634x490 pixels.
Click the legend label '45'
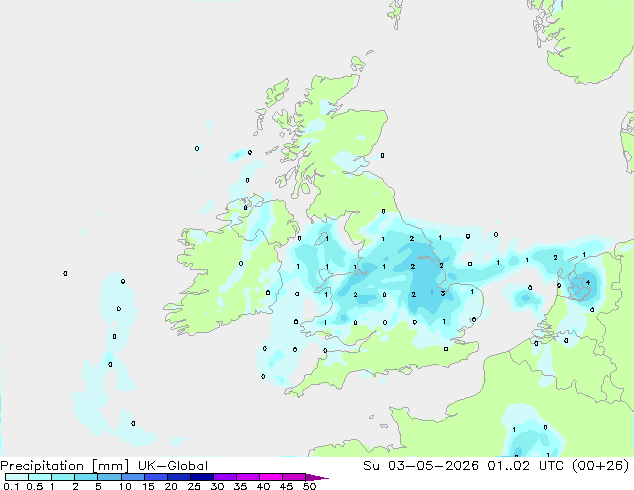[286, 486]
